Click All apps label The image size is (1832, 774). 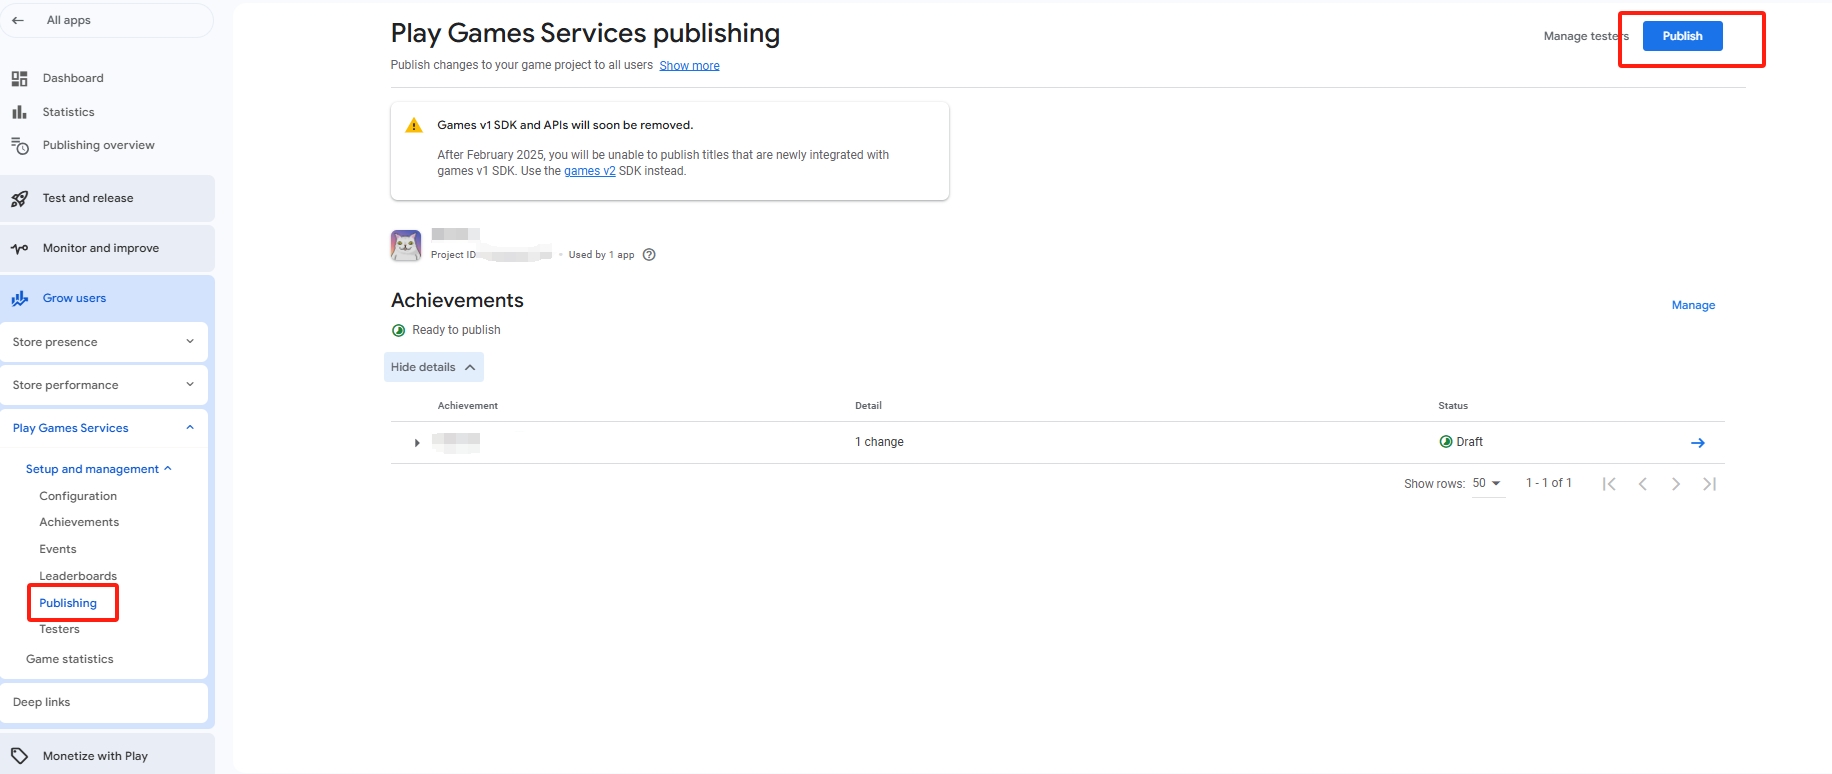(69, 20)
